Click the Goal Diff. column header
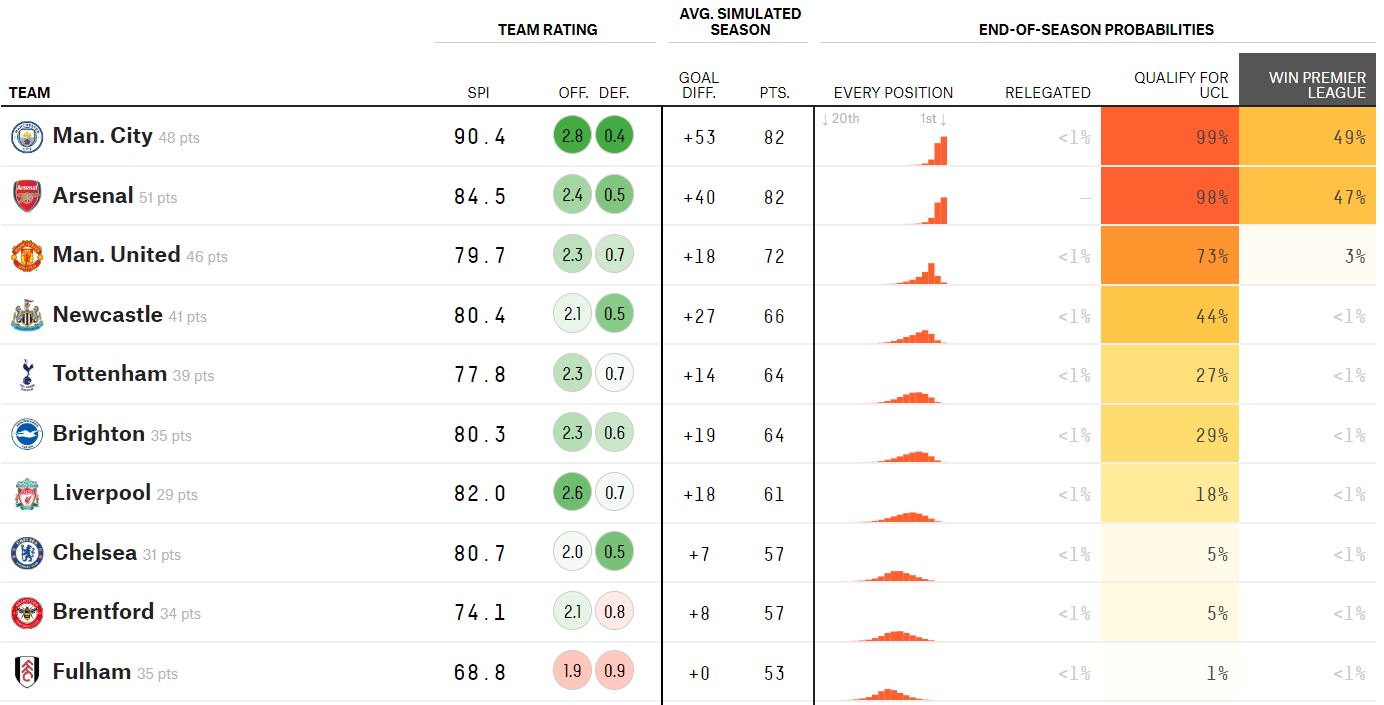Screen dimensions: 1384x705 pos(699,85)
